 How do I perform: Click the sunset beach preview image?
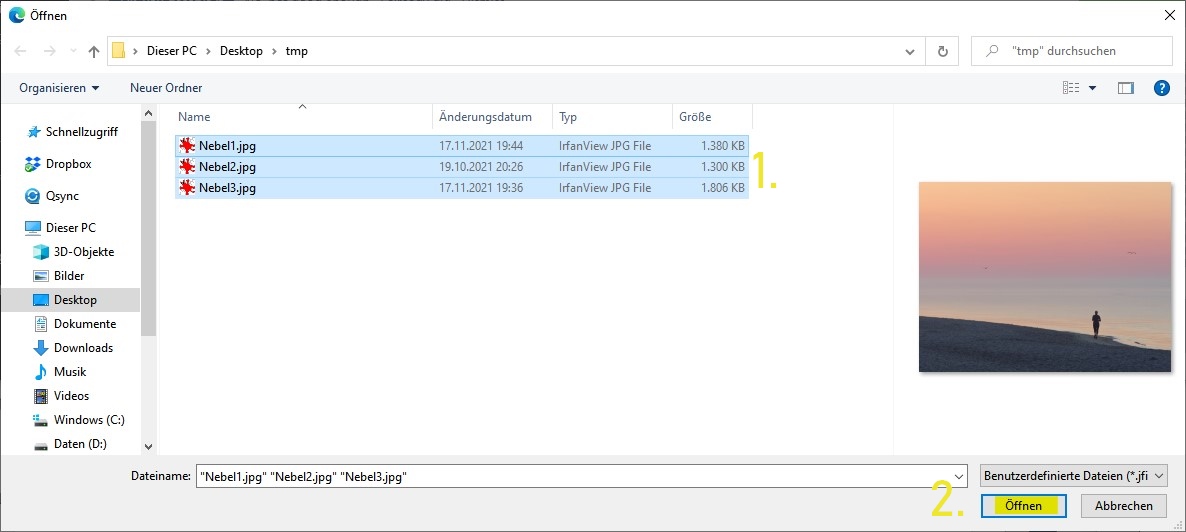(1044, 277)
